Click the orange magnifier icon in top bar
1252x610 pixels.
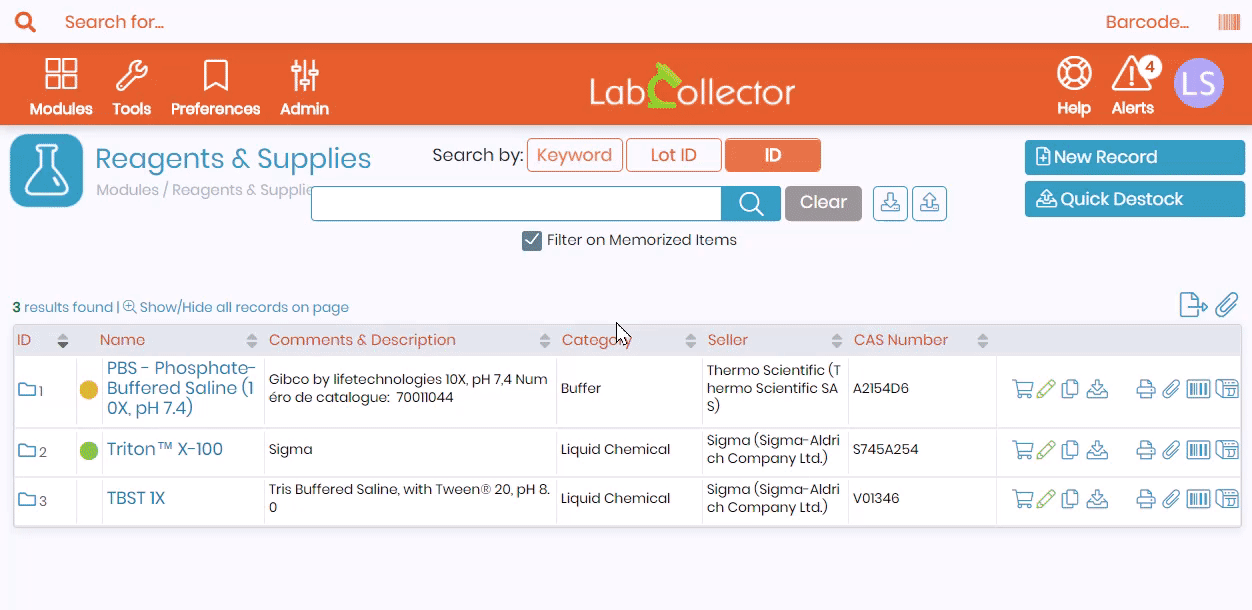pos(25,22)
